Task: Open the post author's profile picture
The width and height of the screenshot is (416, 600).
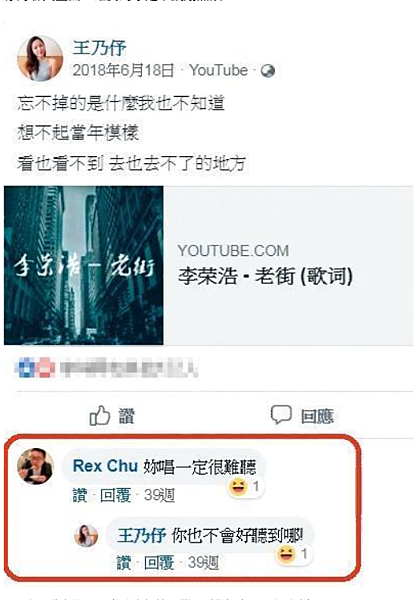Action: pos(40,59)
